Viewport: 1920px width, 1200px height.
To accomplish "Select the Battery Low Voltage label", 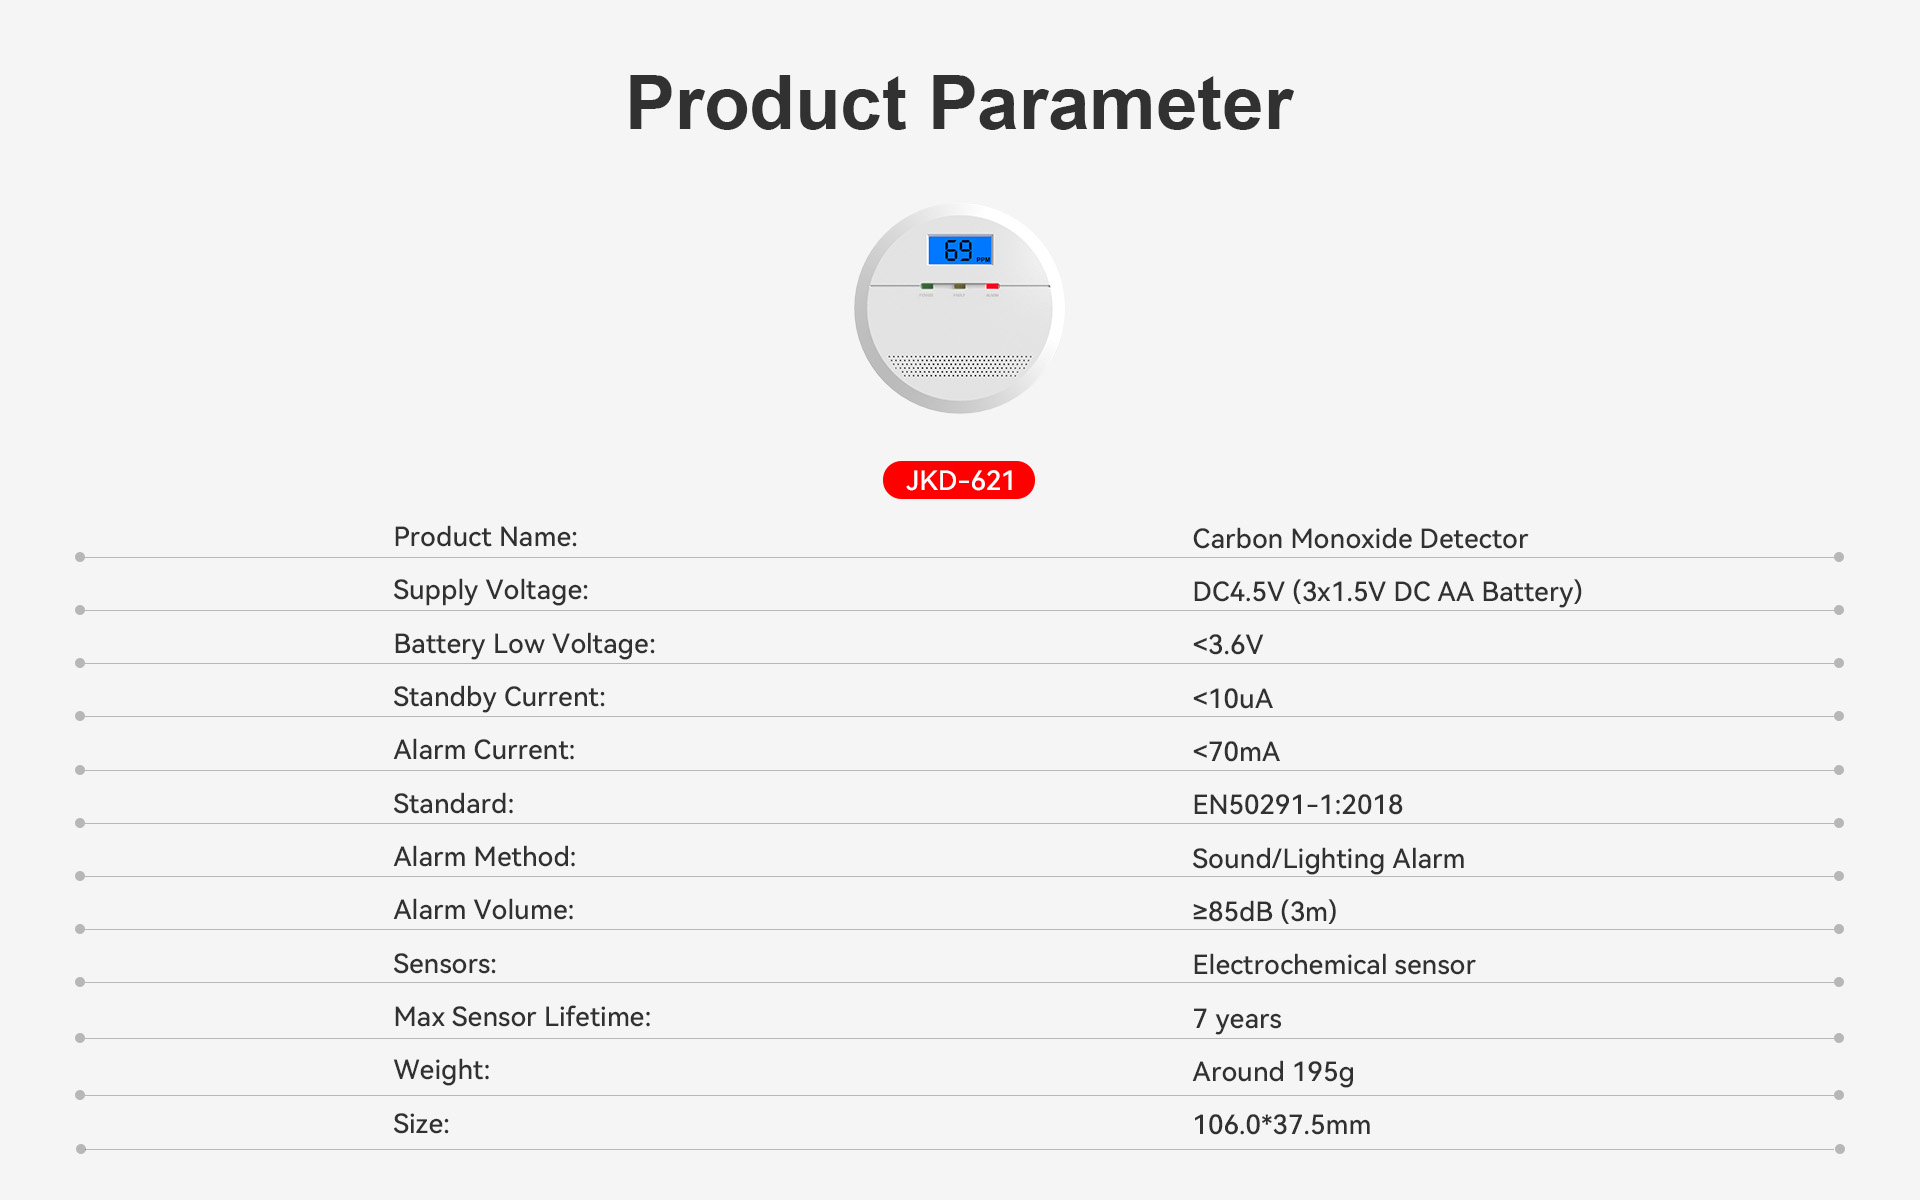I will click(525, 644).
